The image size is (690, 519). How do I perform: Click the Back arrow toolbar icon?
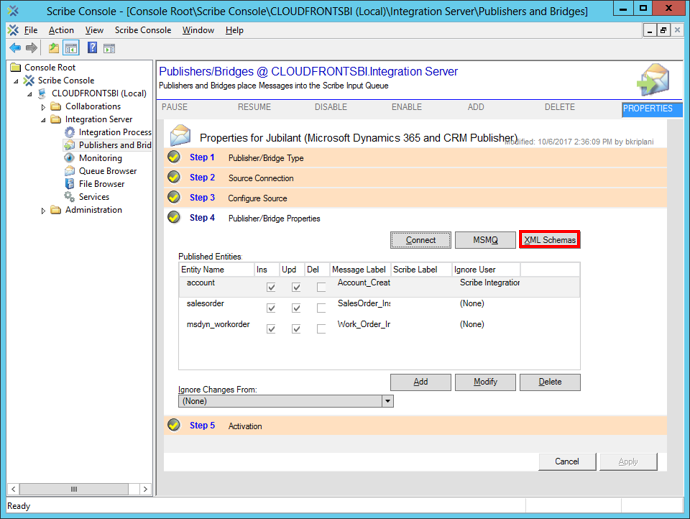[x=15, y=48]
